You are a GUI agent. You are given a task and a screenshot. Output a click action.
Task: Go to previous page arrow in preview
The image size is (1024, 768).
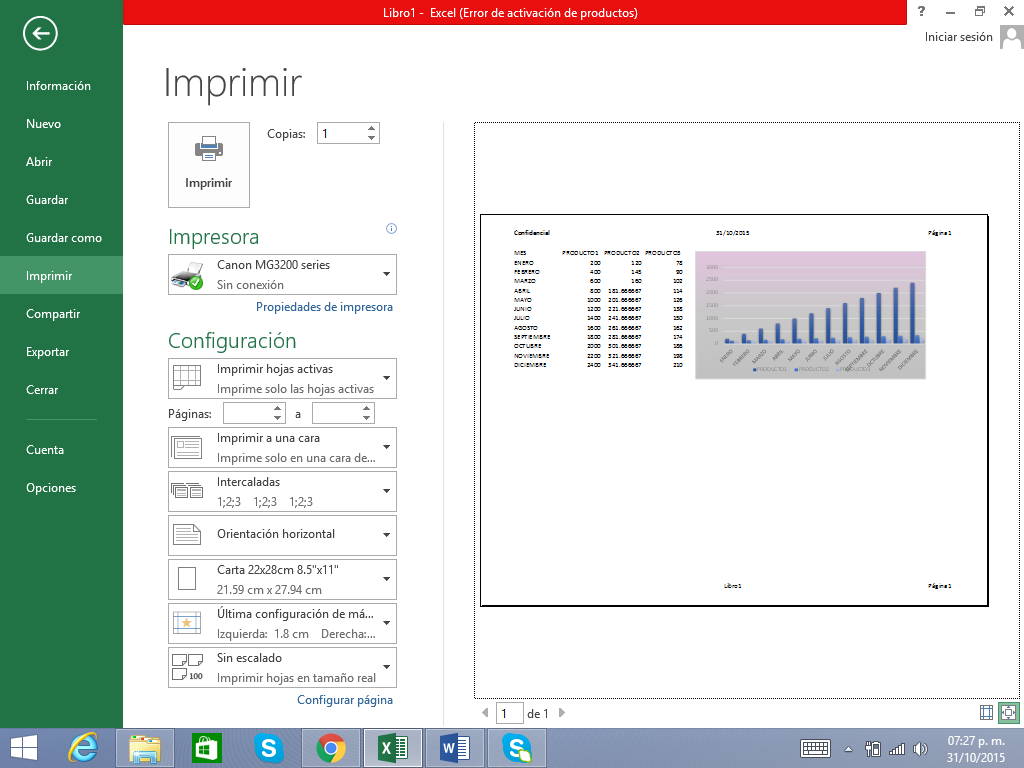tap(486, 713)
